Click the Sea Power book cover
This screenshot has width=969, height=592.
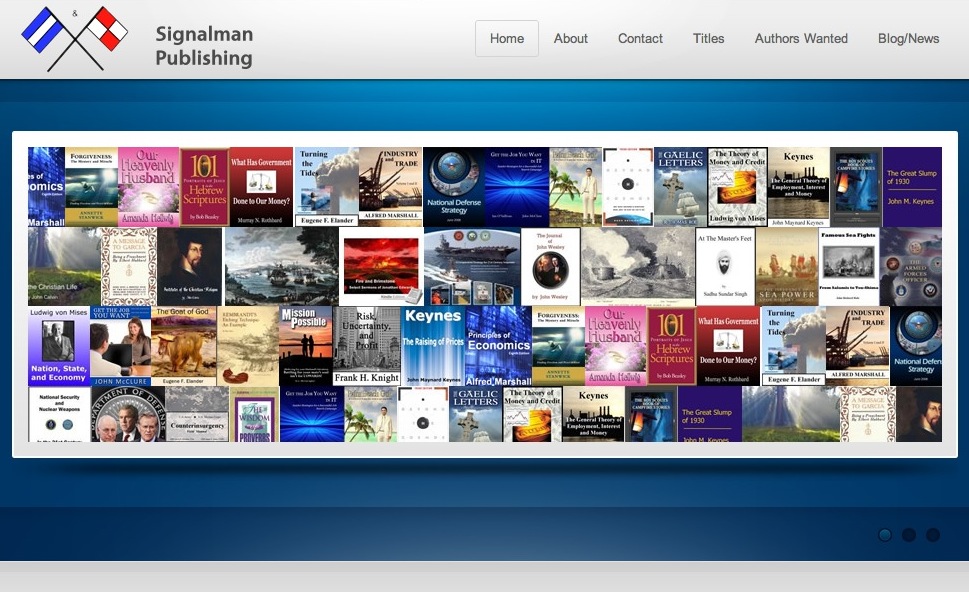click(787, 266)
